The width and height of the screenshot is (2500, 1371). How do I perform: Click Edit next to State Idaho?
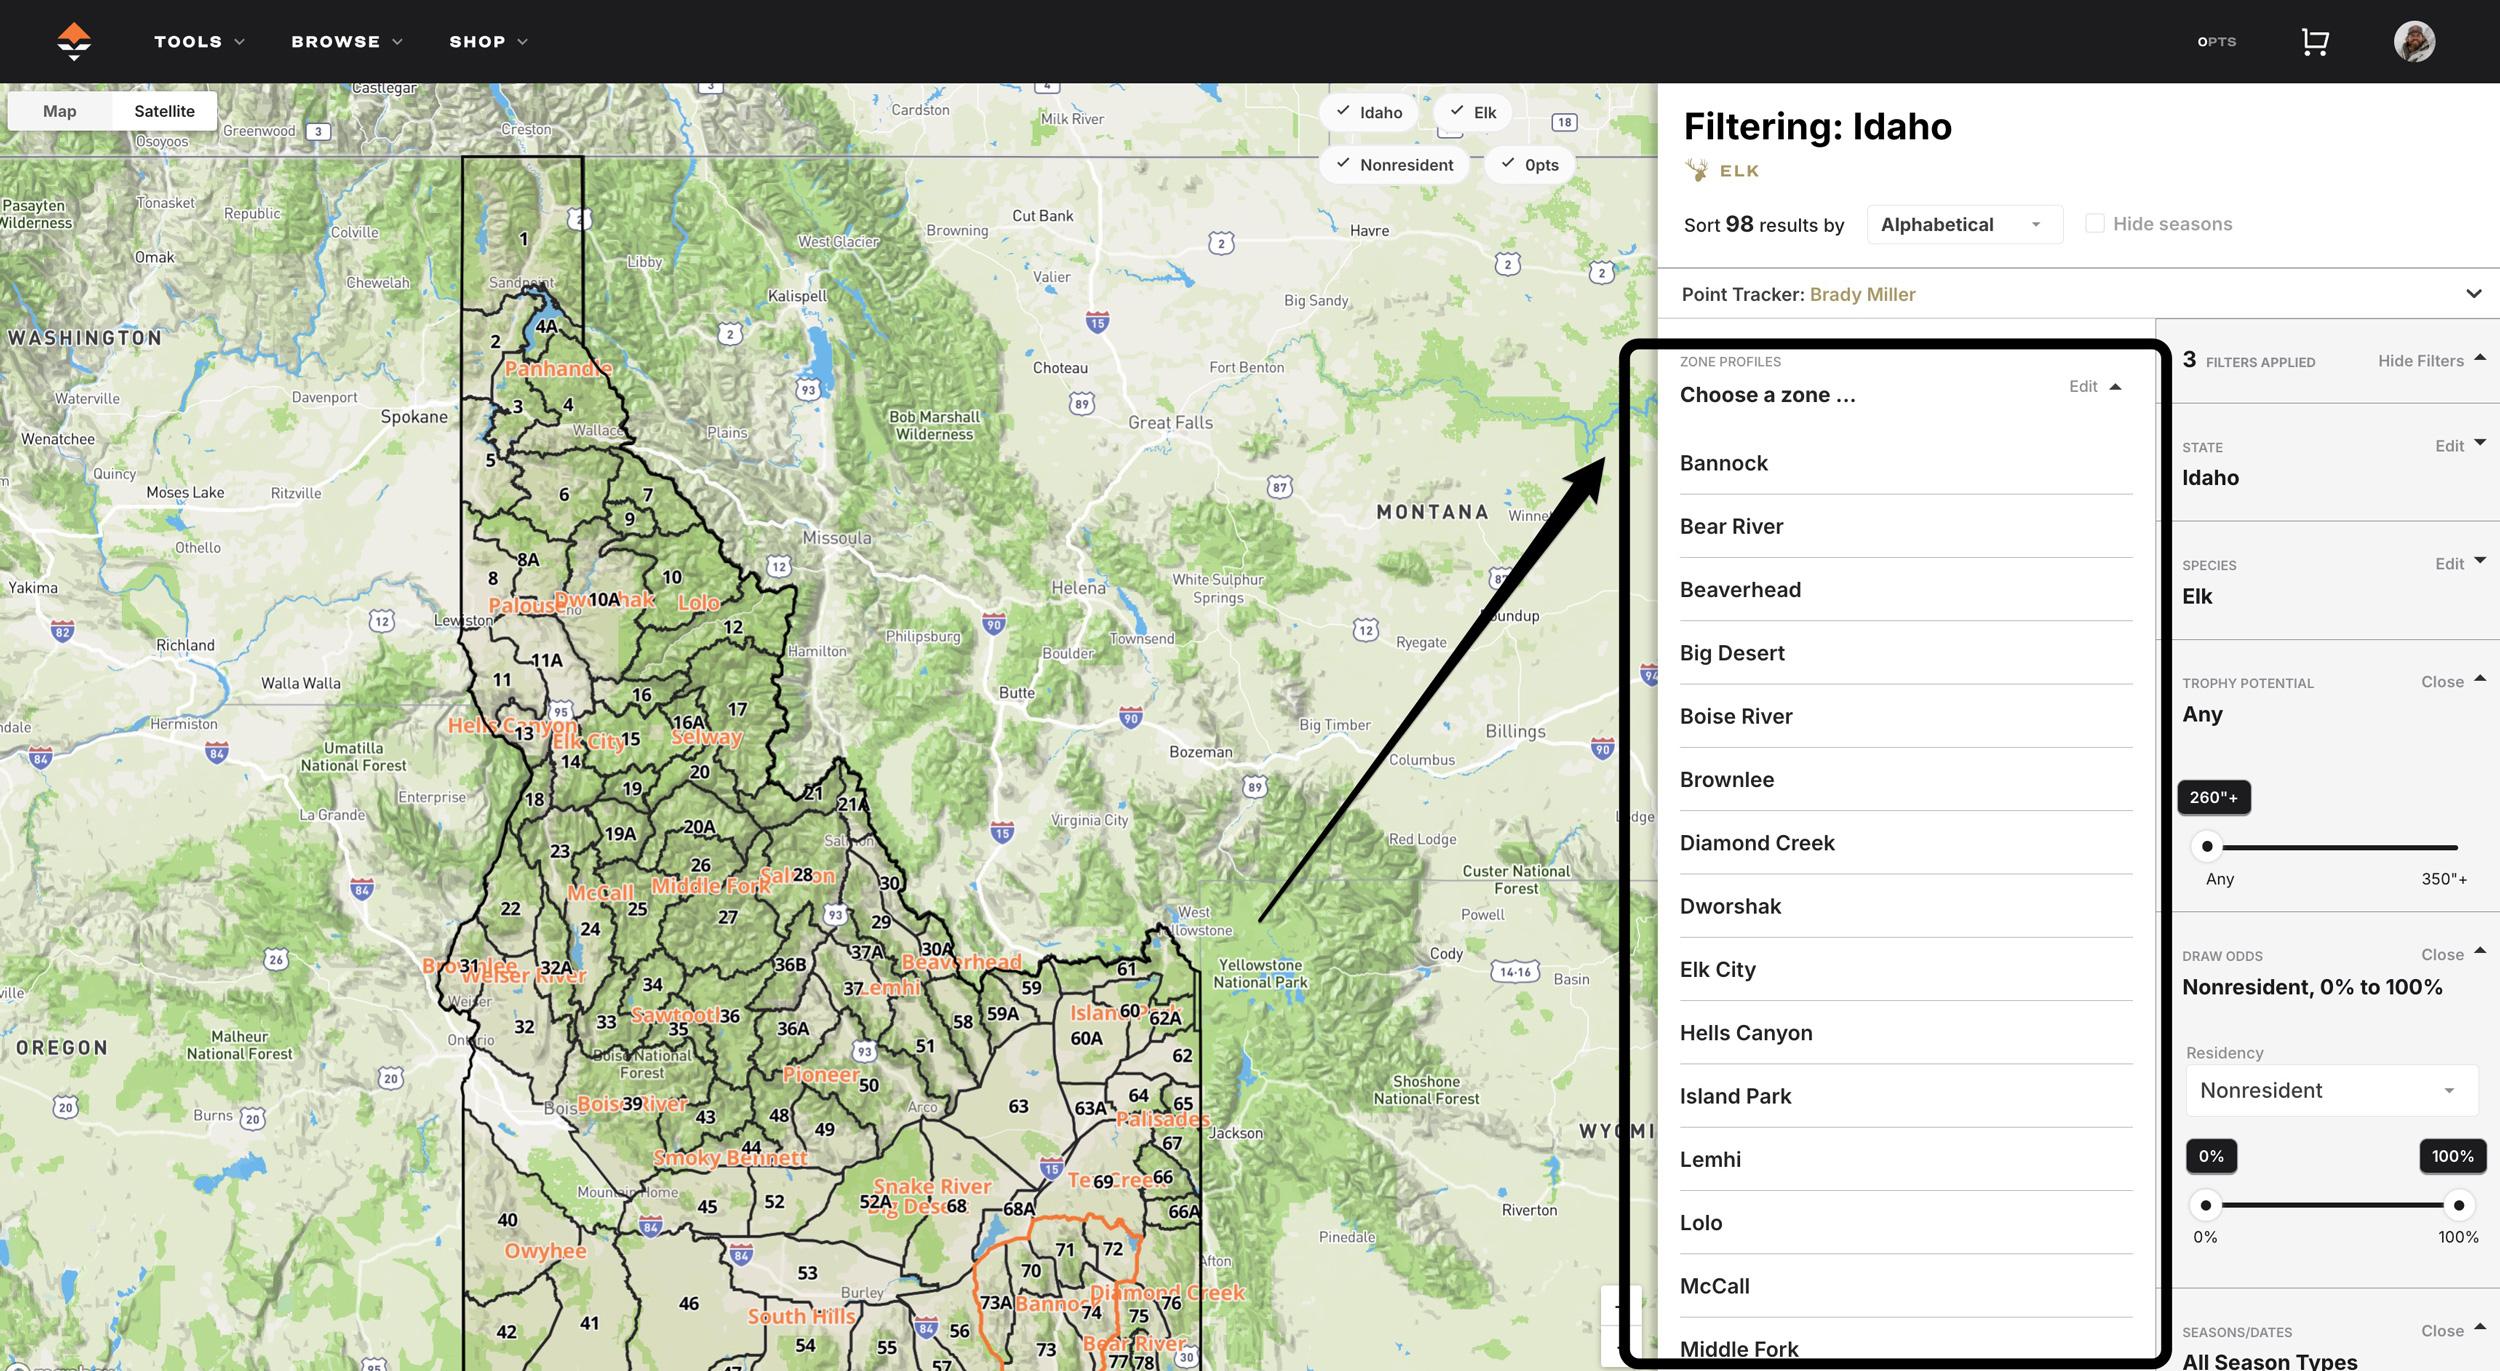(x=2447, y=446)
